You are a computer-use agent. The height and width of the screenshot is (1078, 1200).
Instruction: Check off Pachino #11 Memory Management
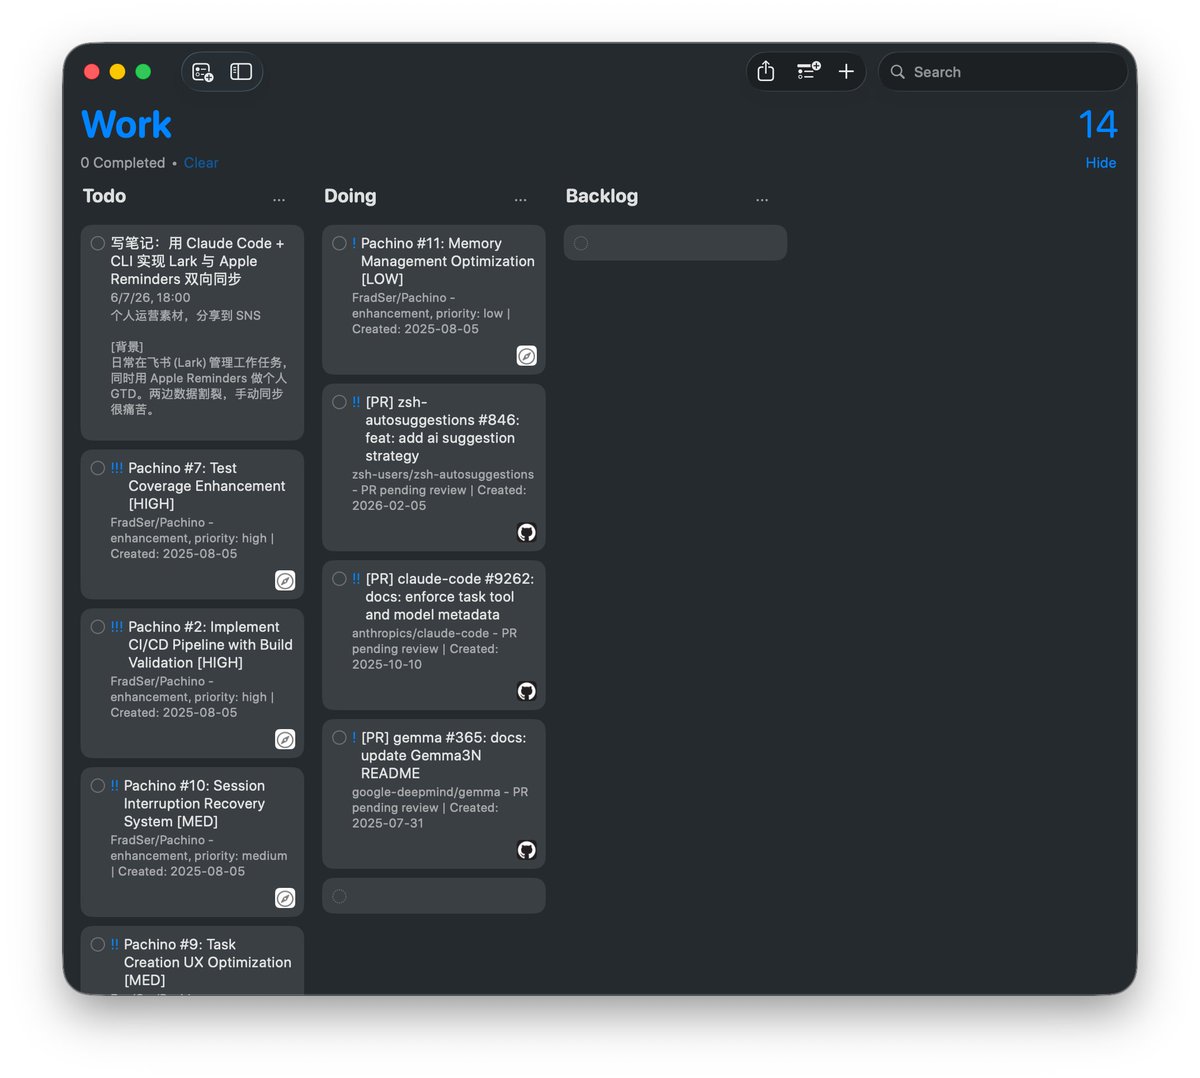point(340,243)
